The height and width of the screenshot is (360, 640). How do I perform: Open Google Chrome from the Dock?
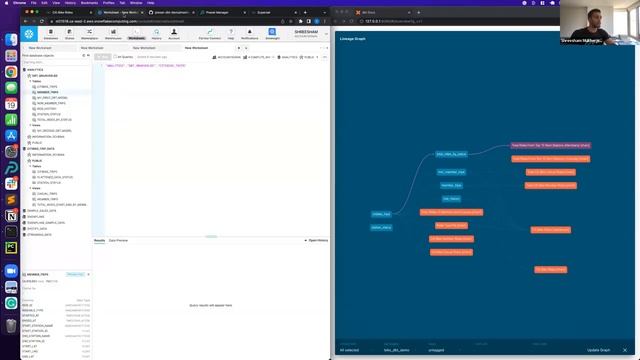(x=11, y=72)
